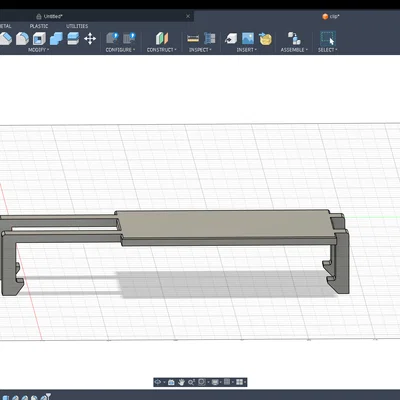Click the Orbit navigation icon
This screenshot has width=400, height=400.
[158, 382]
